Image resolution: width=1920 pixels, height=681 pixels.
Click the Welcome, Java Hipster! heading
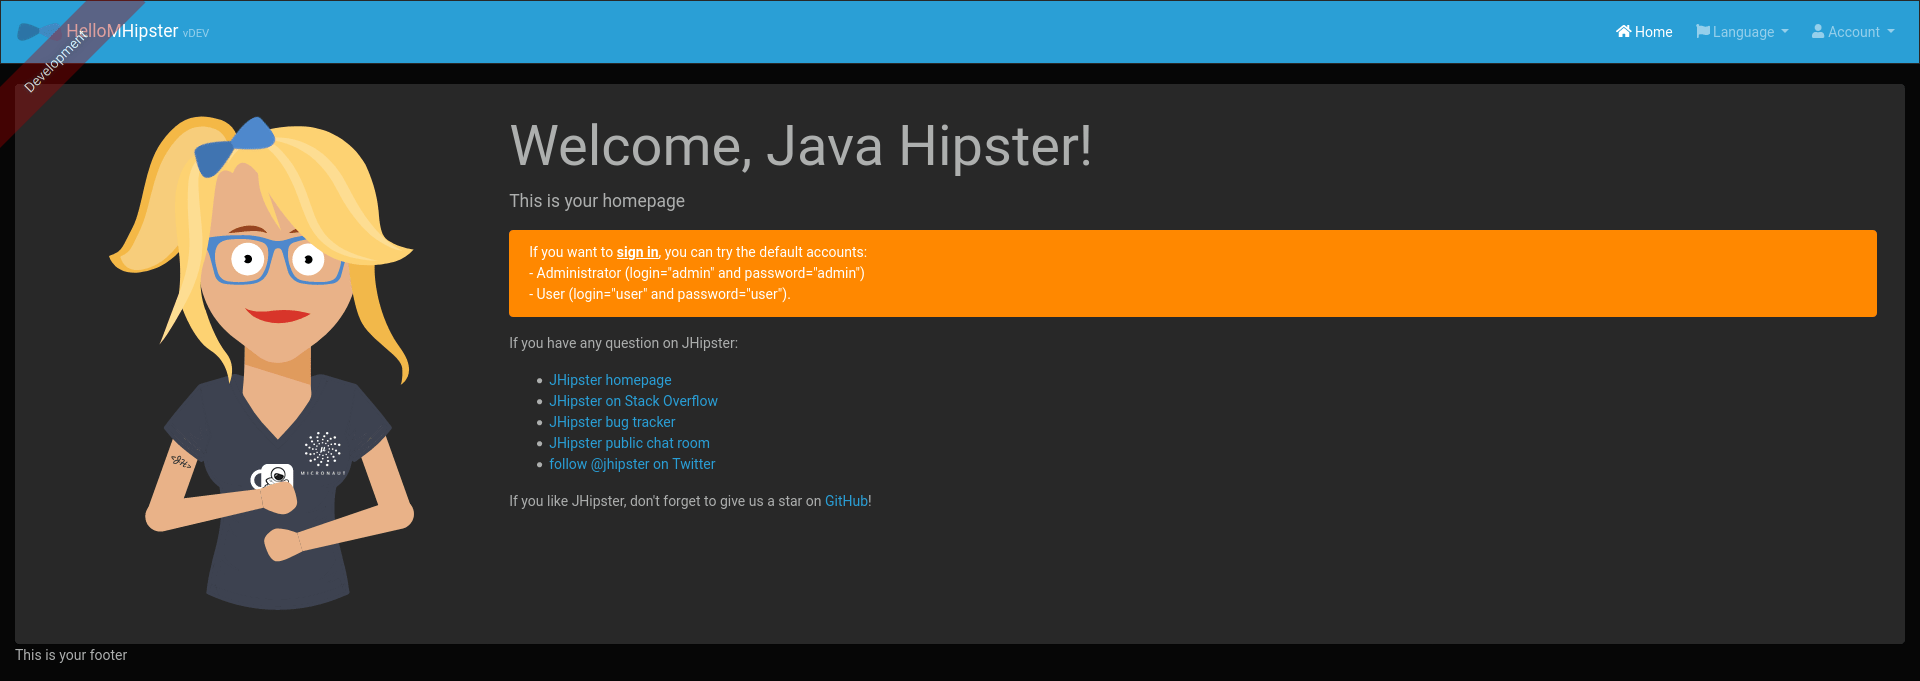801,146
